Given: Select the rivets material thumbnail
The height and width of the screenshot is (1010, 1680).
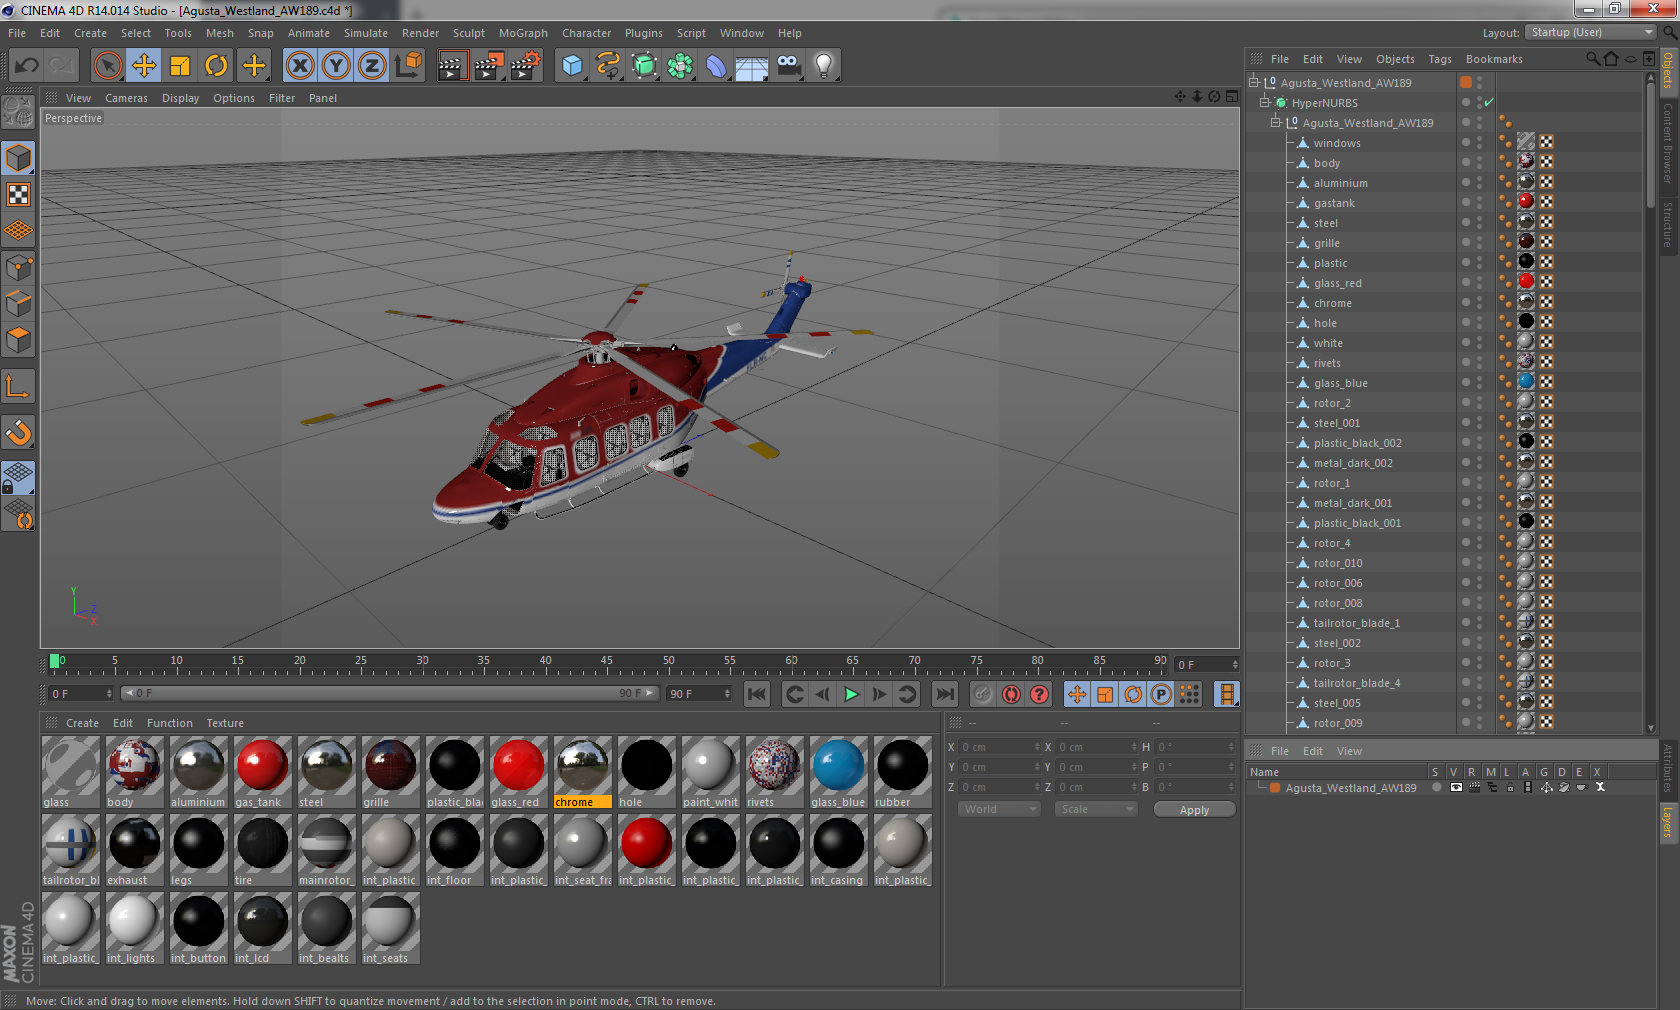Looking at the screenshot, I should [x=774, y=772].
